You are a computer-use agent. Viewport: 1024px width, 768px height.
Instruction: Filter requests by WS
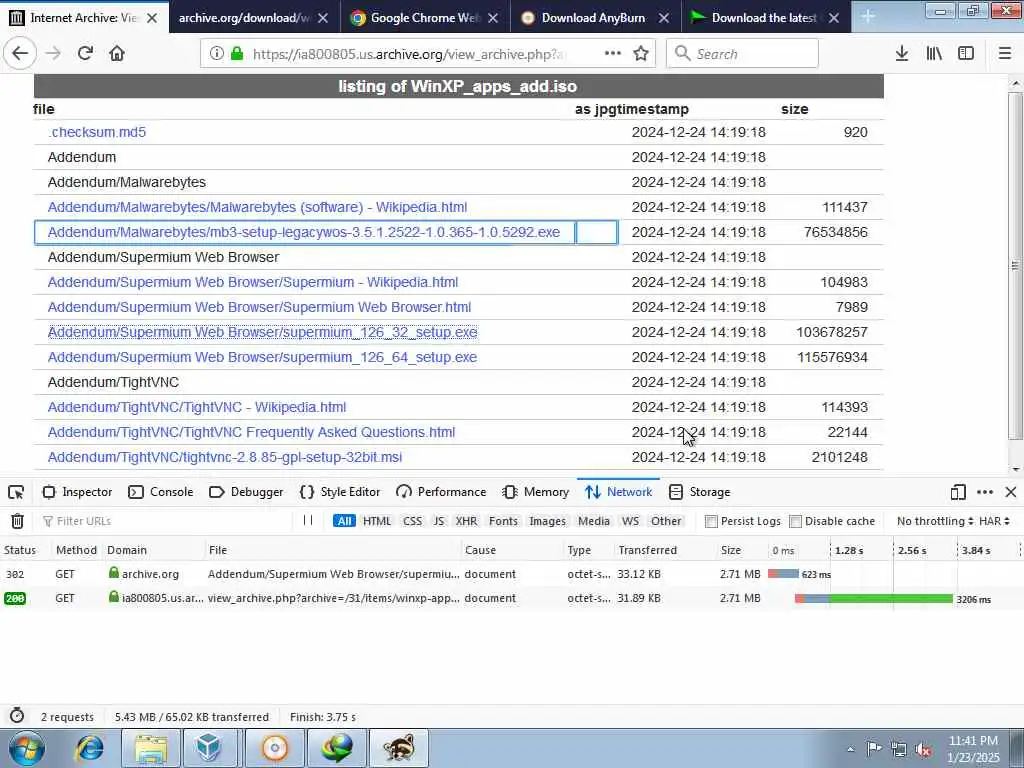coord(630,521)
